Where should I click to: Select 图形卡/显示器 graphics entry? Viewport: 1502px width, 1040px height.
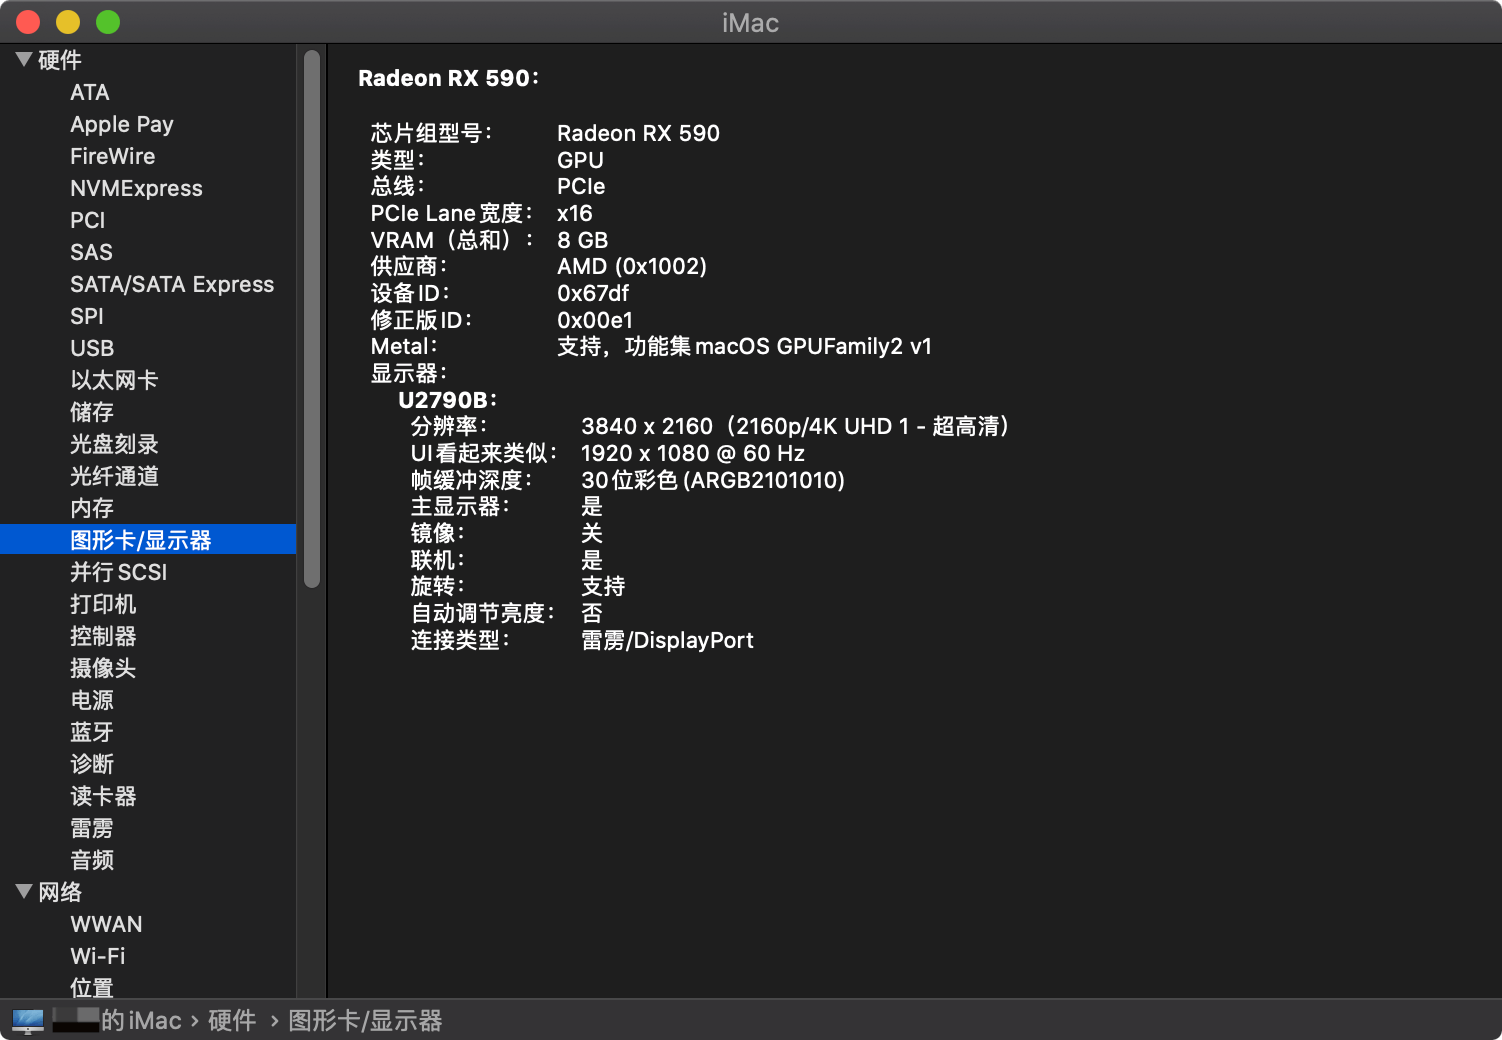tap(148, 539)
